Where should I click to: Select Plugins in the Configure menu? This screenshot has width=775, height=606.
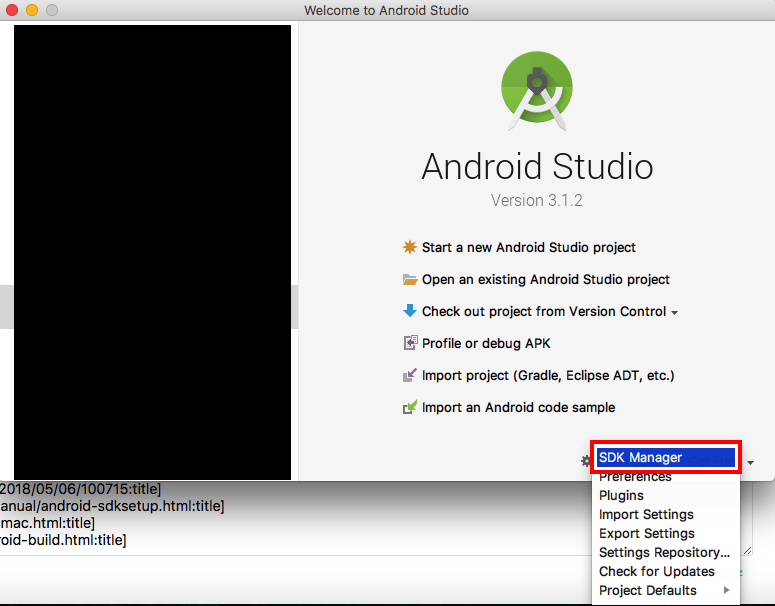666,495
